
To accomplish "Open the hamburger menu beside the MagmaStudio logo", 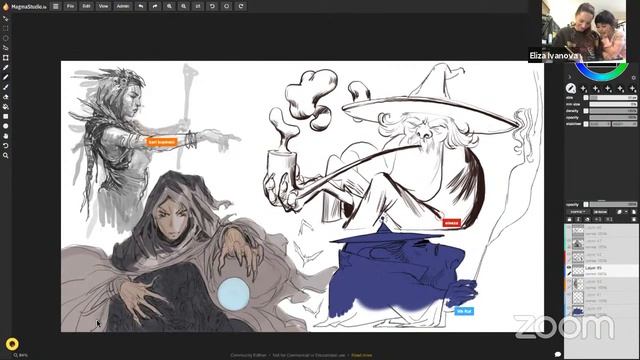I will coord(56,7).
